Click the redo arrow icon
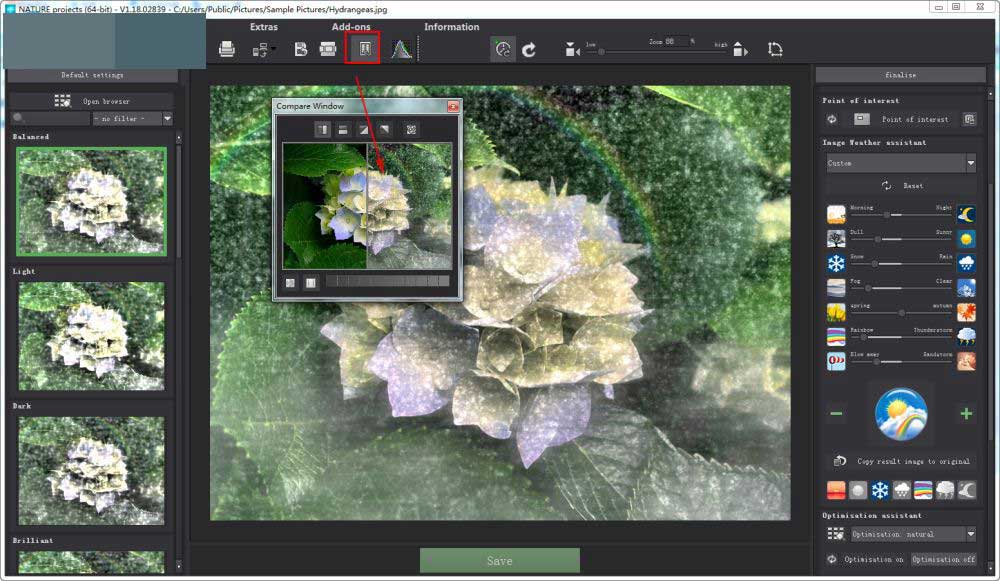Screen dimensions: 1000x581 pos(529,50)
